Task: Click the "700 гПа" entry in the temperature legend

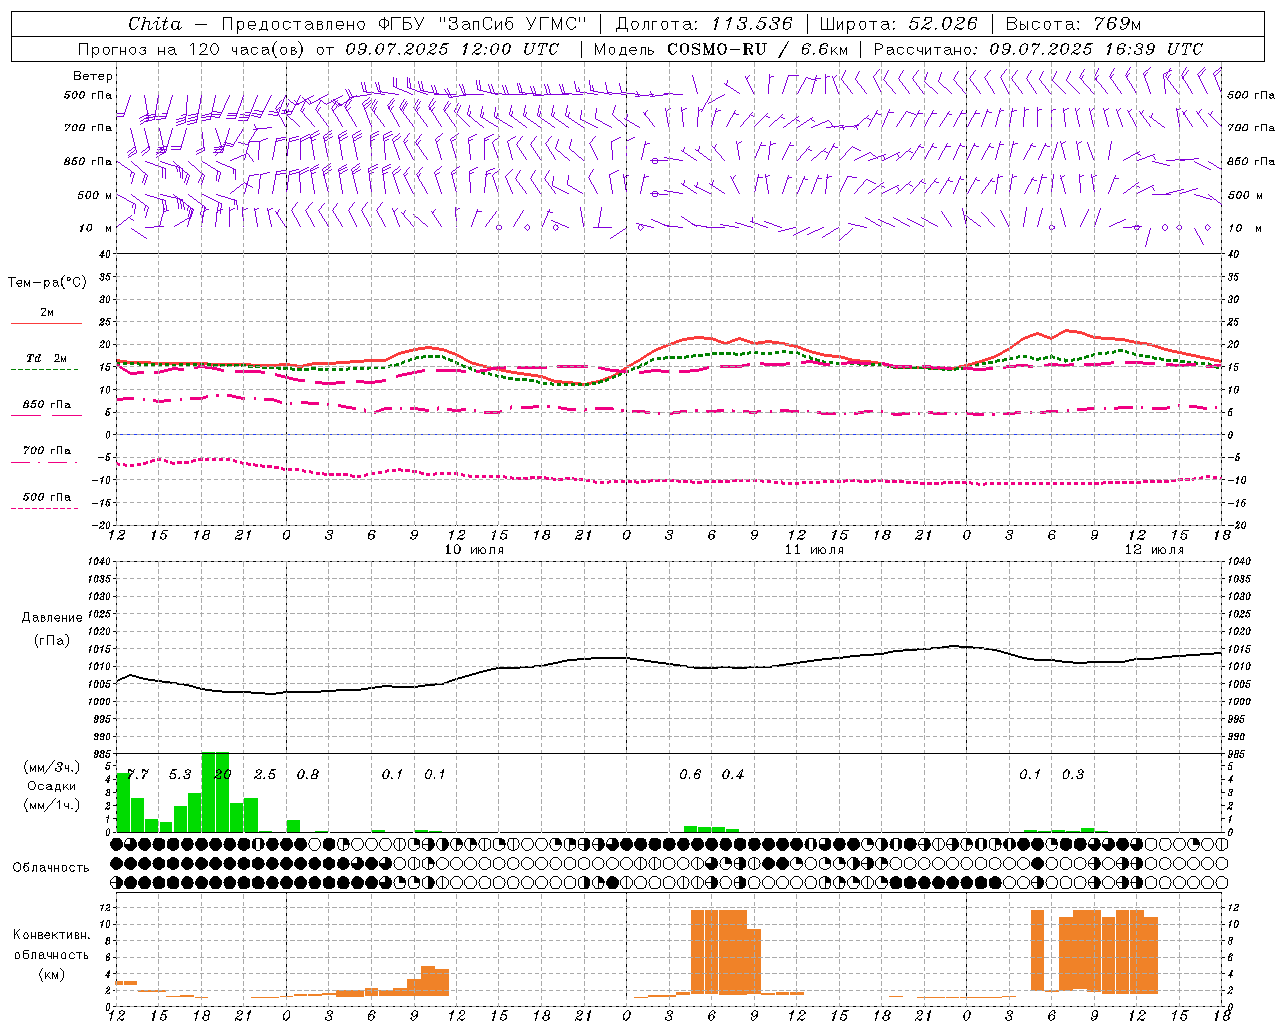Action: click(x=47, y=450)
